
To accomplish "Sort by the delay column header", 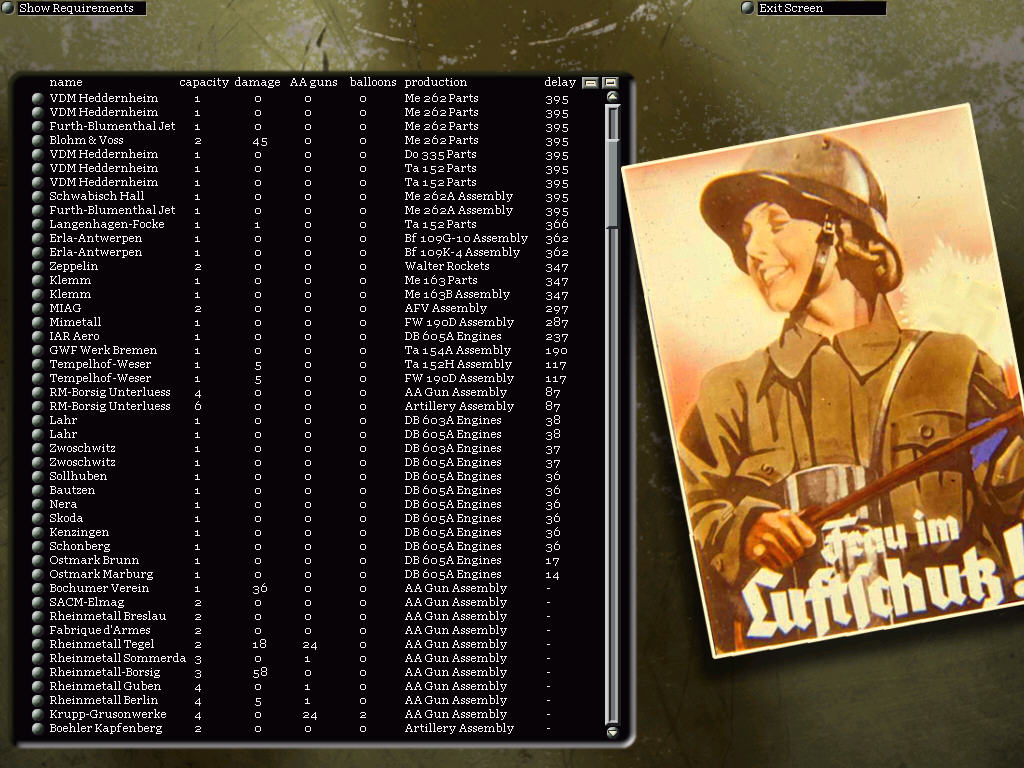I will 560,82.
